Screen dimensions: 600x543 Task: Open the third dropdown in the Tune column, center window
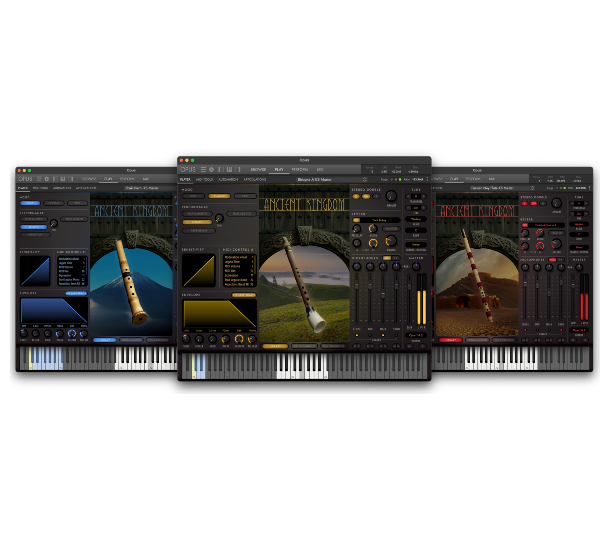point(416,244)
